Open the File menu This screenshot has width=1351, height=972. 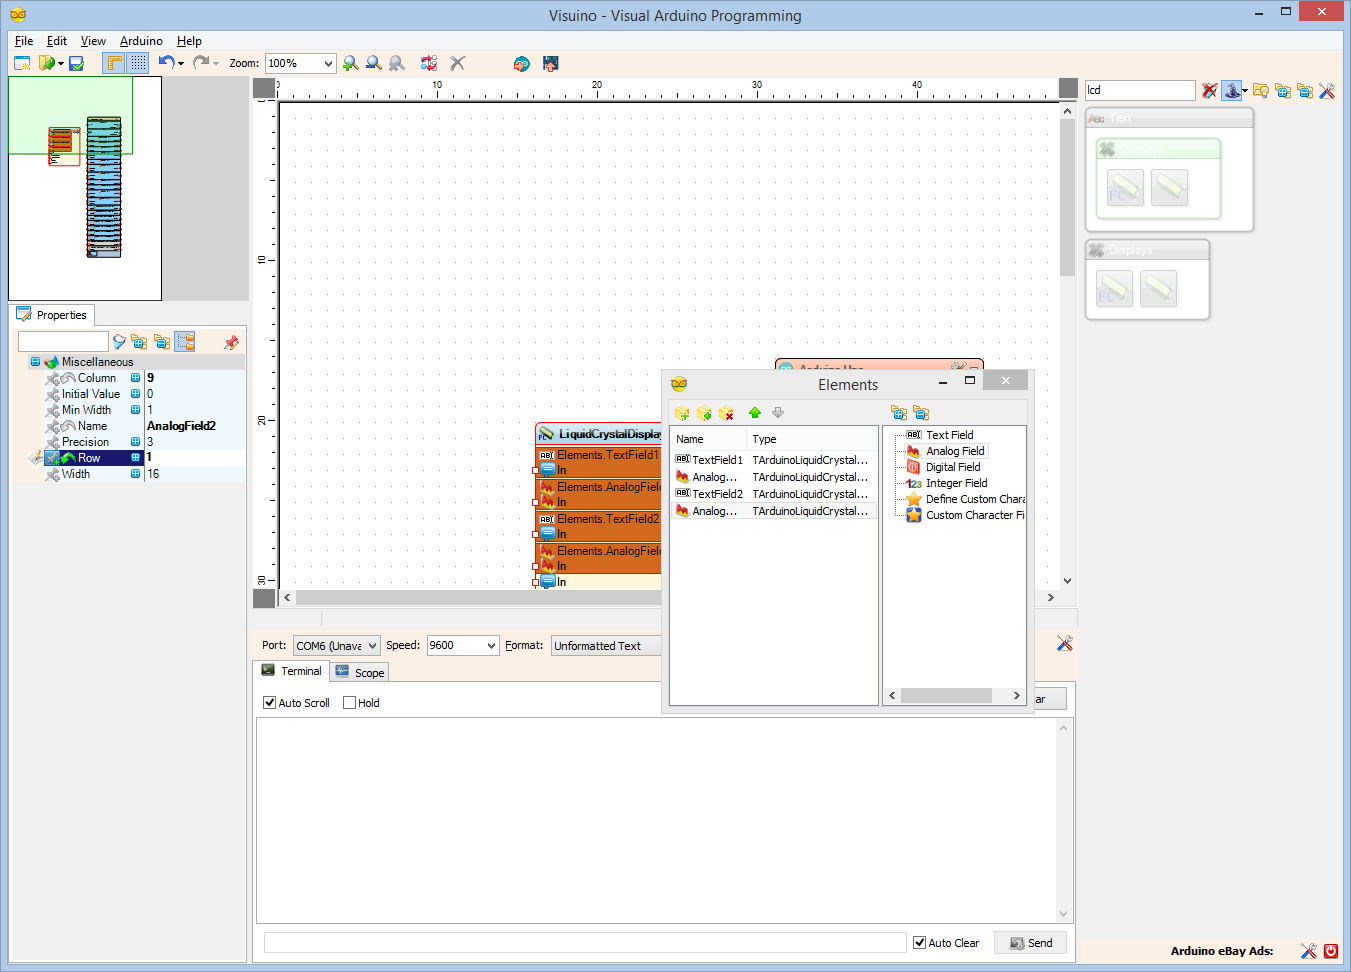(24, 41)
